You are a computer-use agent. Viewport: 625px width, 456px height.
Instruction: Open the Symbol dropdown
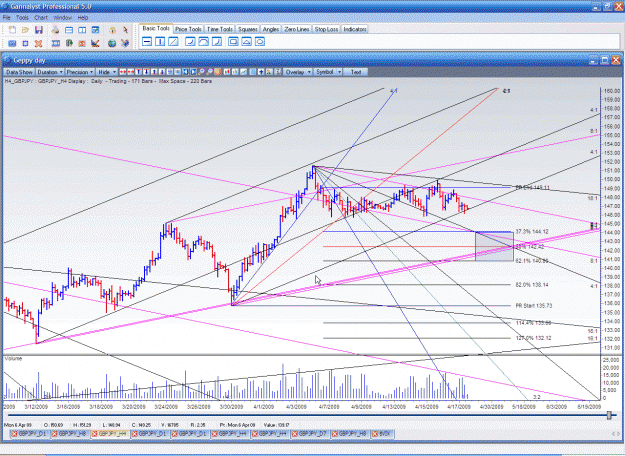(x=328, y=72)
